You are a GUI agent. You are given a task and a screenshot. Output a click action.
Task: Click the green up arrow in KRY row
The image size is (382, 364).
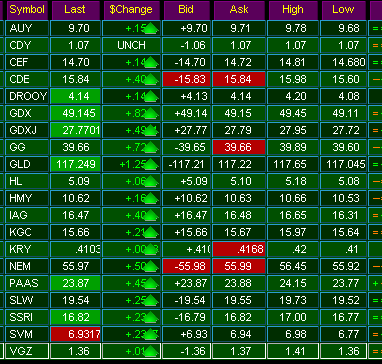[x=151, y=249]
